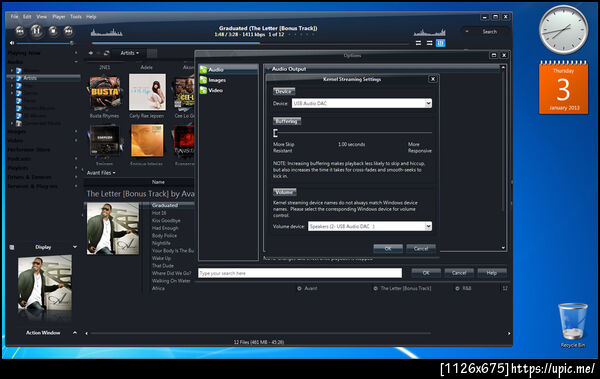
Task: Select the first view mode icon
Action: coord(418,43)
